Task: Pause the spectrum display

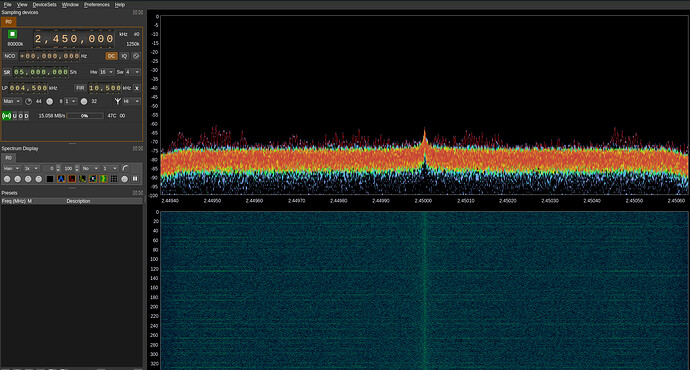Action: pos(135,179)
